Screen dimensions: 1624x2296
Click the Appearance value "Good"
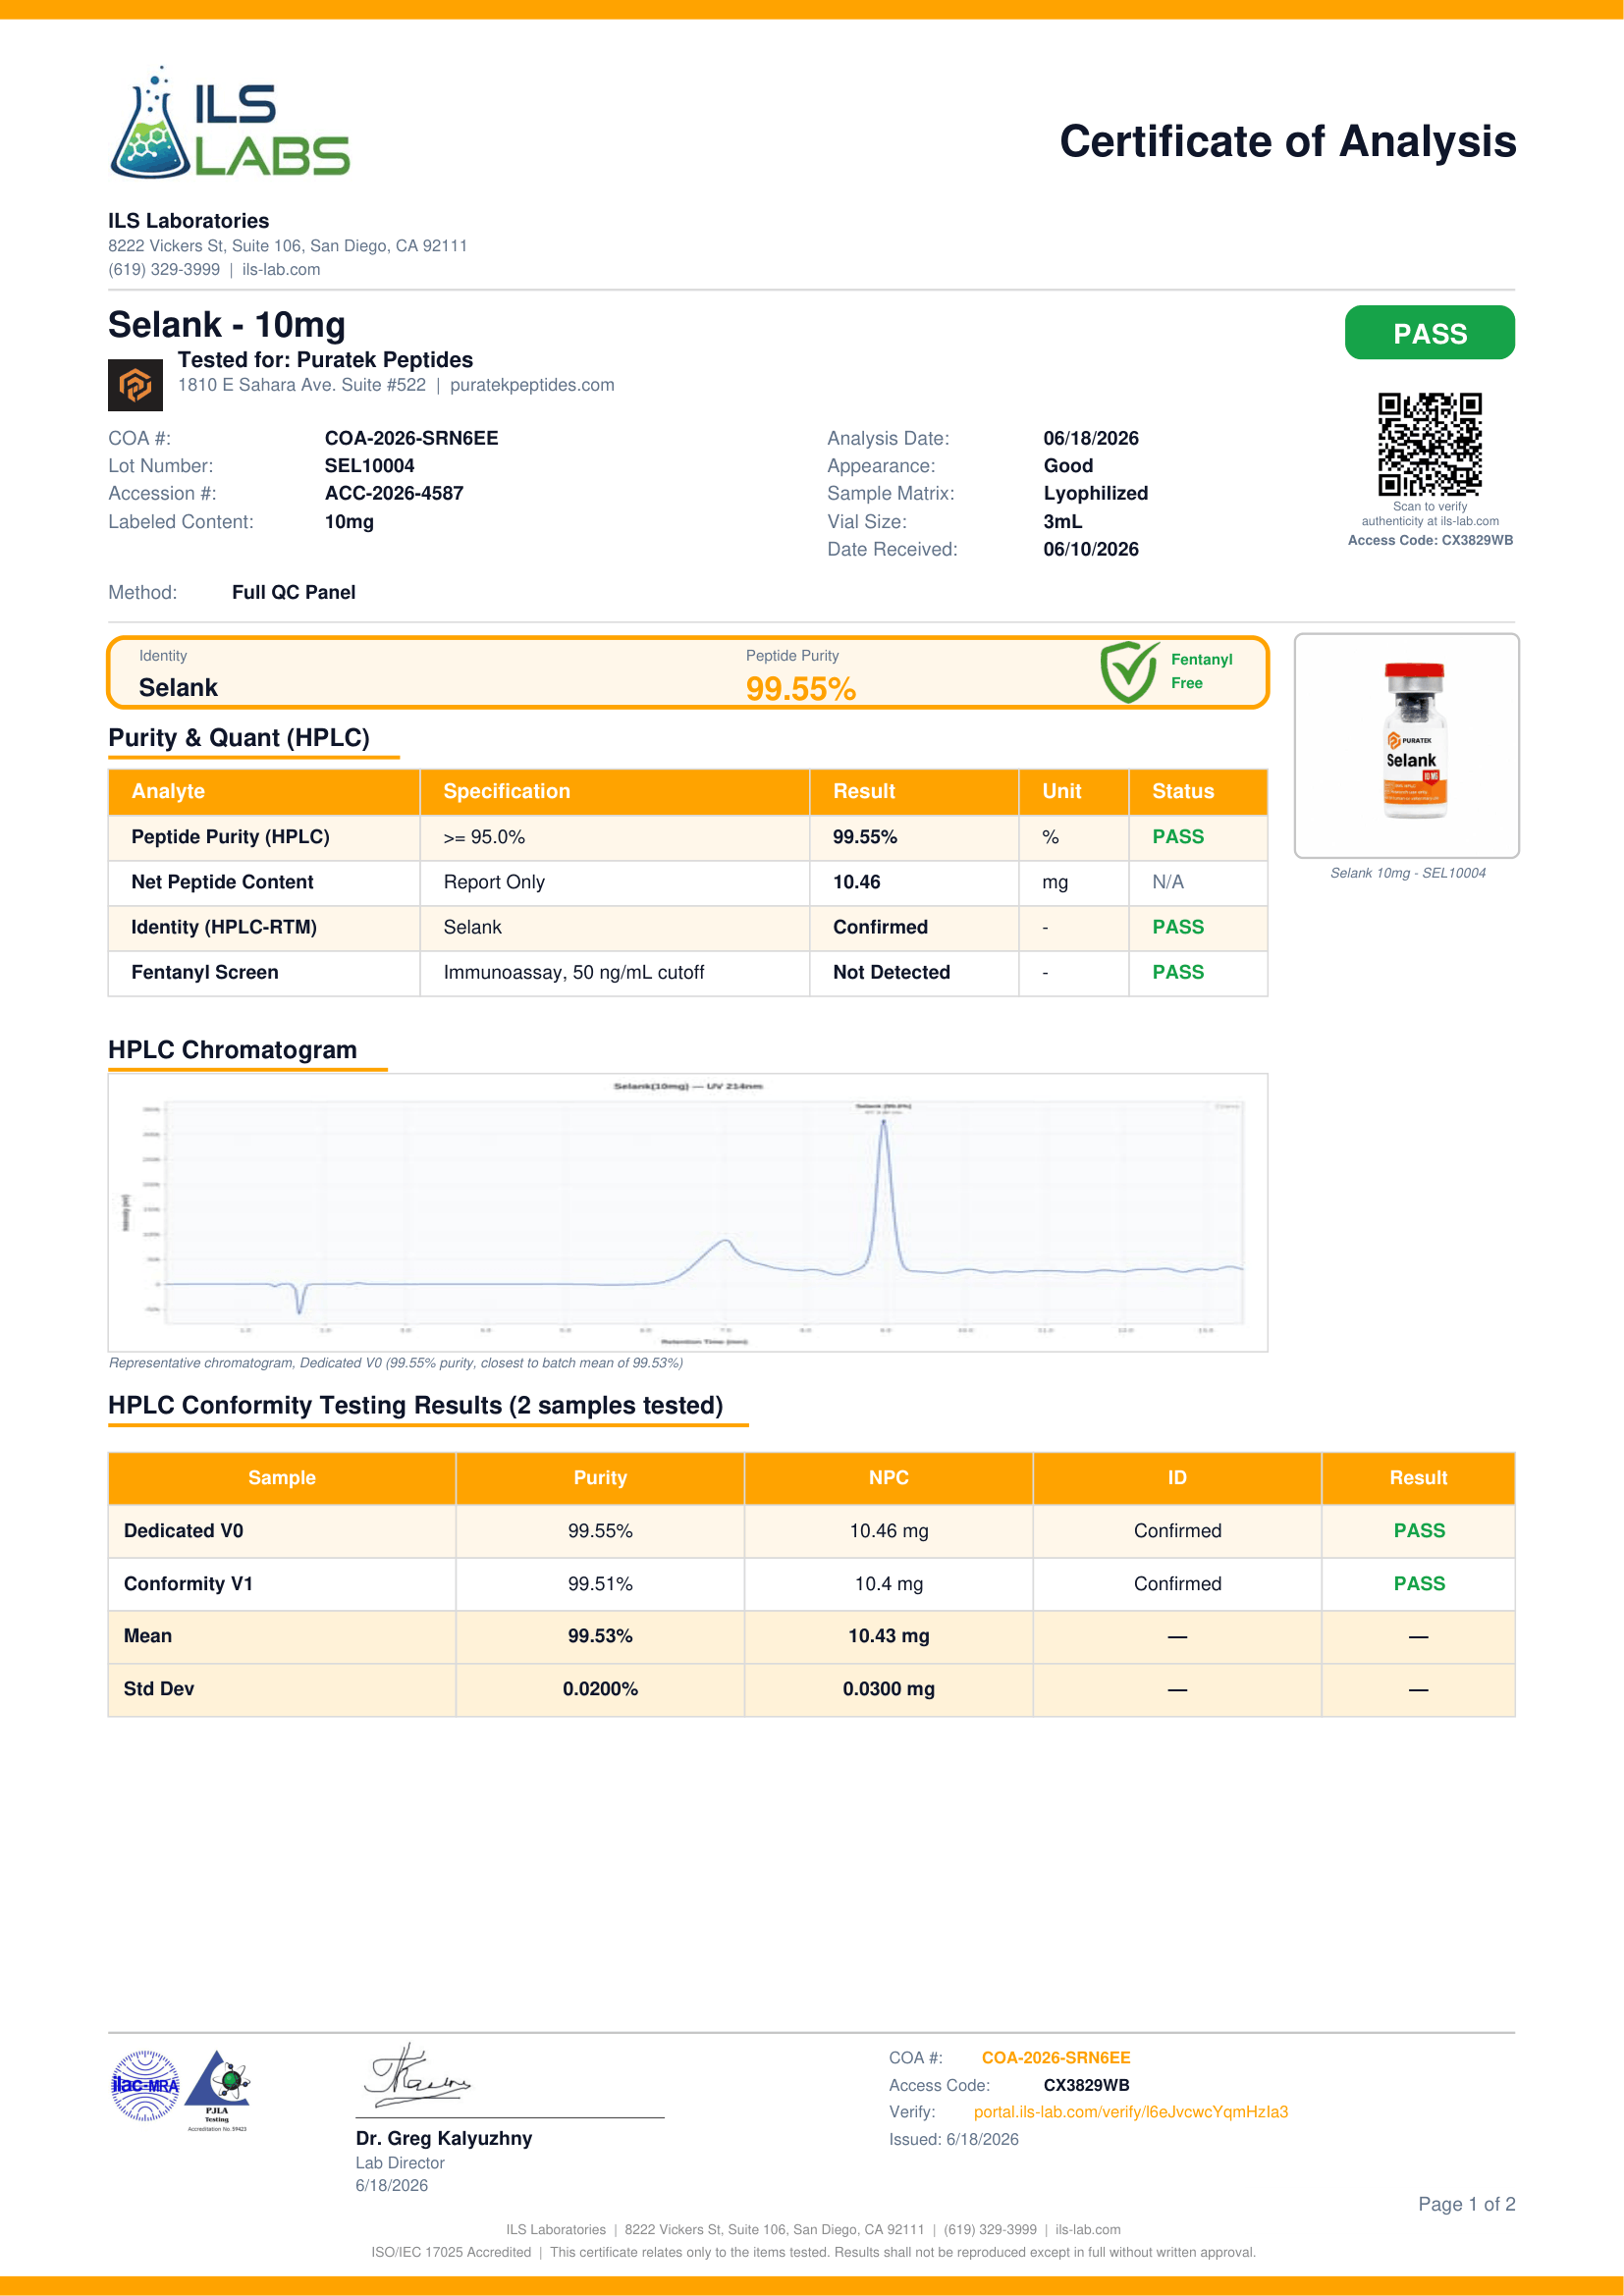(x=1069, y=466)
